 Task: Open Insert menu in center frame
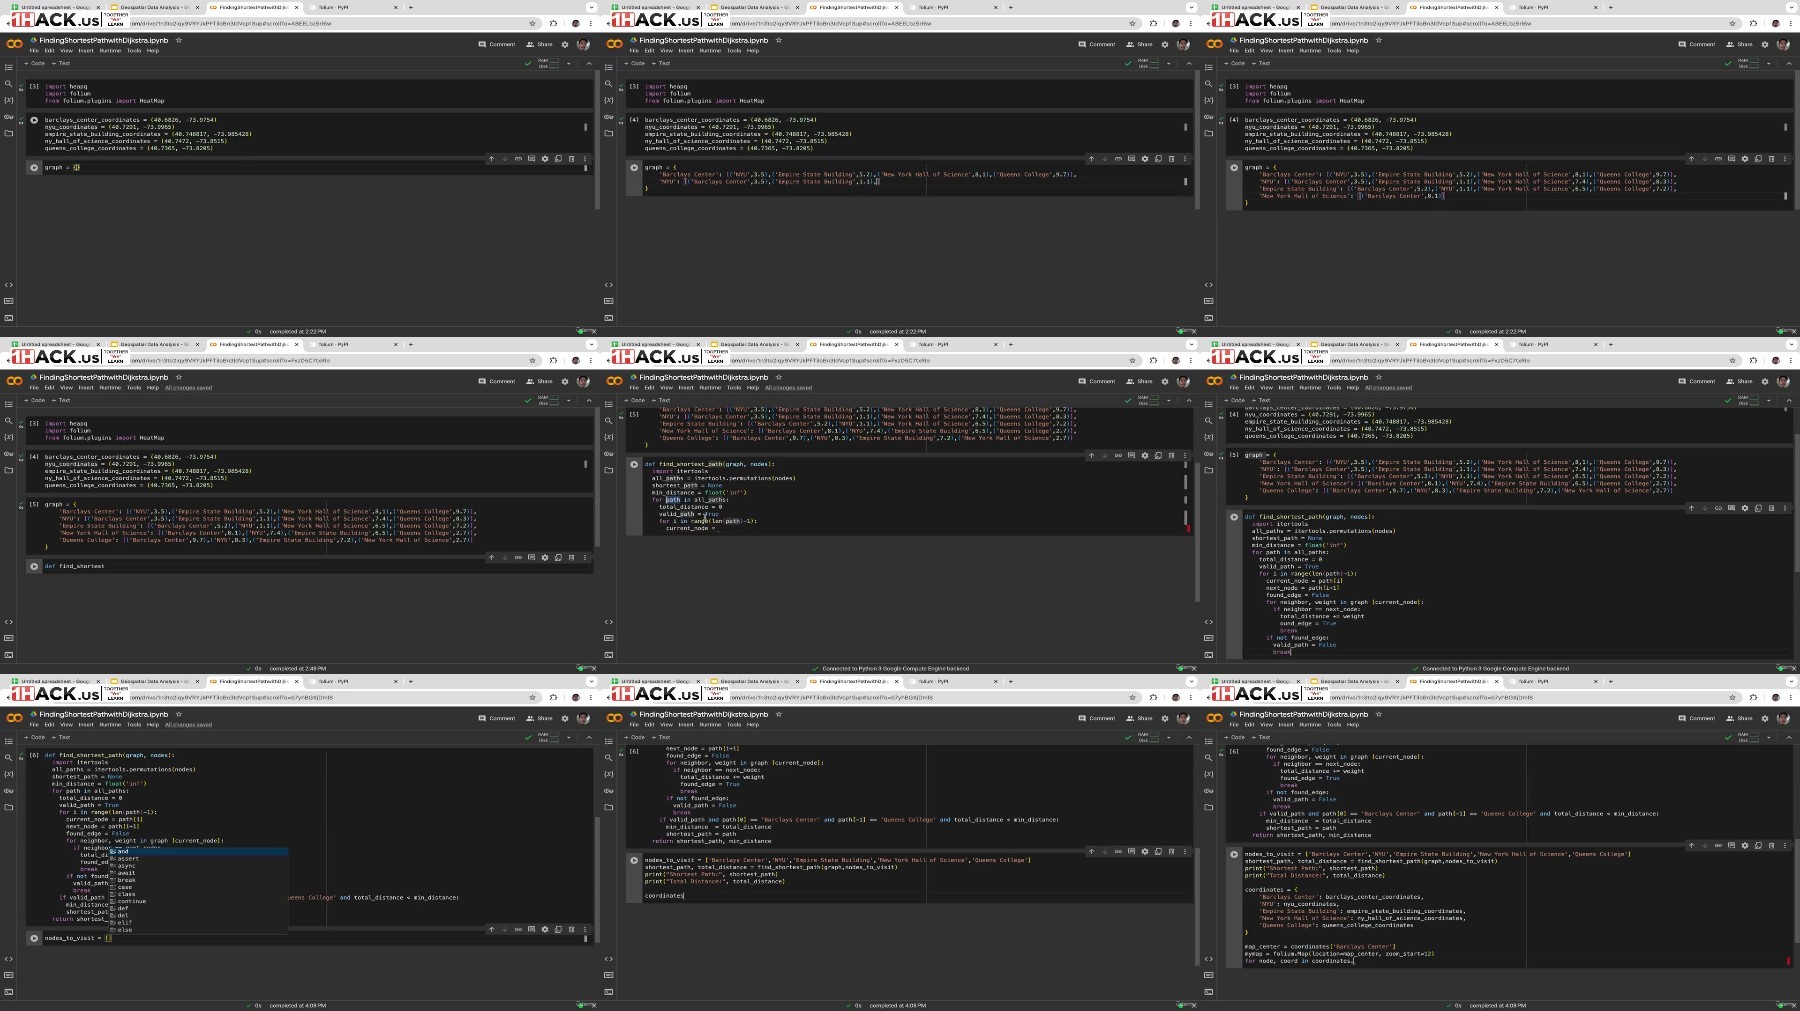[686, 387]
